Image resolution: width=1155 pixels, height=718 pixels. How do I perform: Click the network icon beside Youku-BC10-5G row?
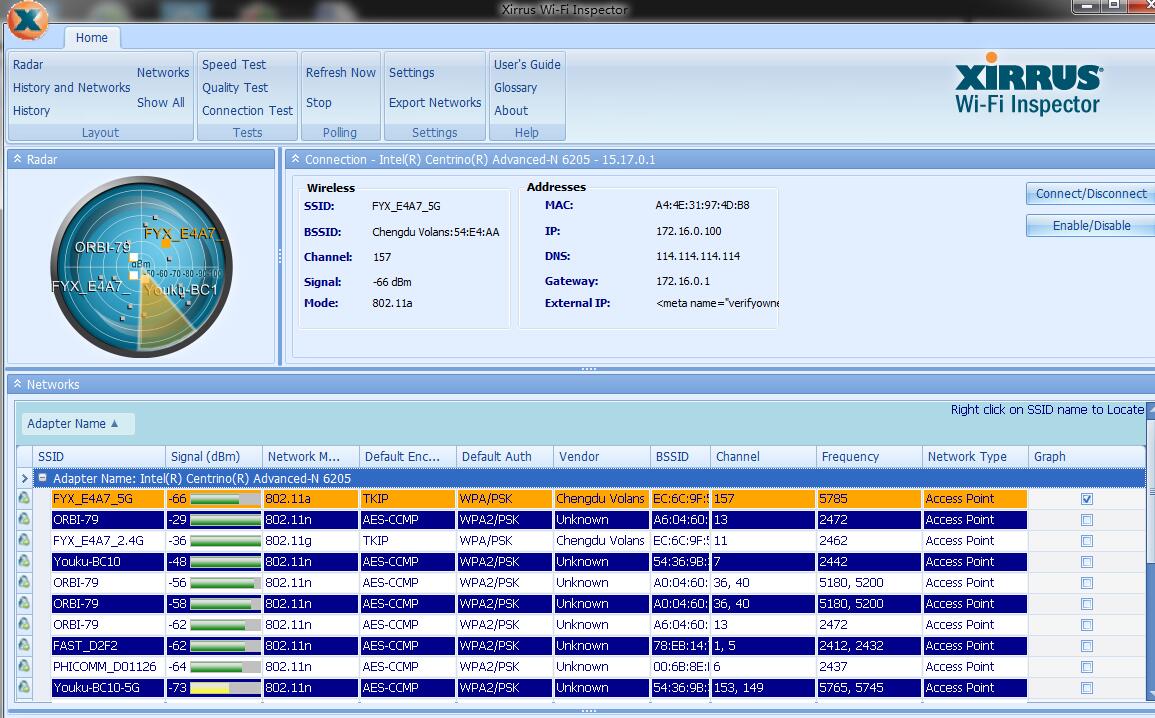[x=24, y=688]
